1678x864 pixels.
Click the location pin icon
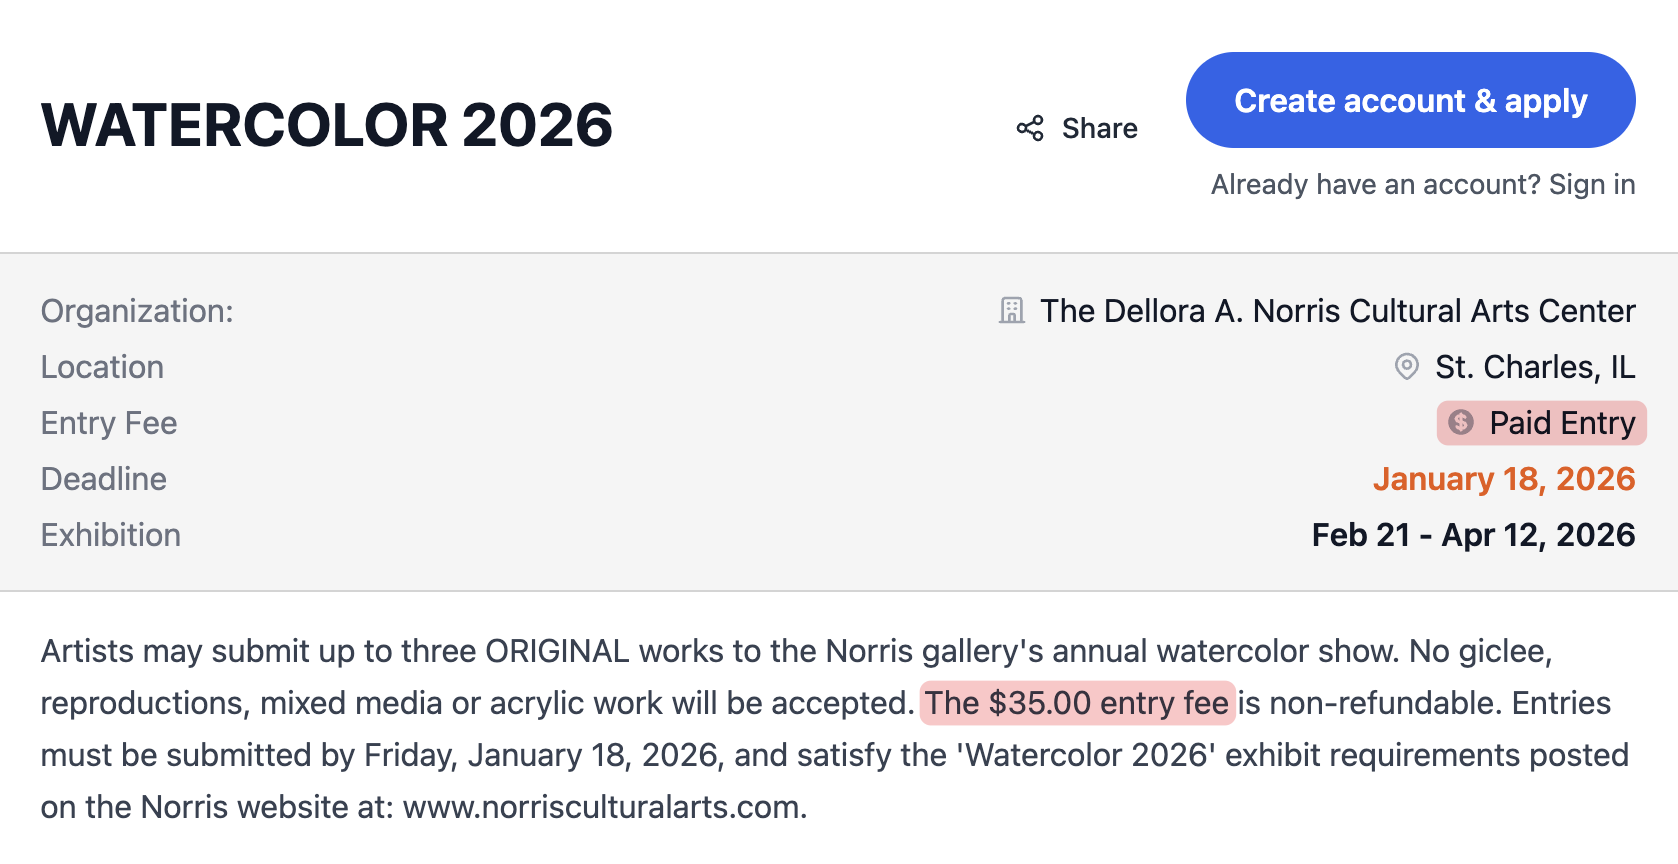coord(1407,367)
